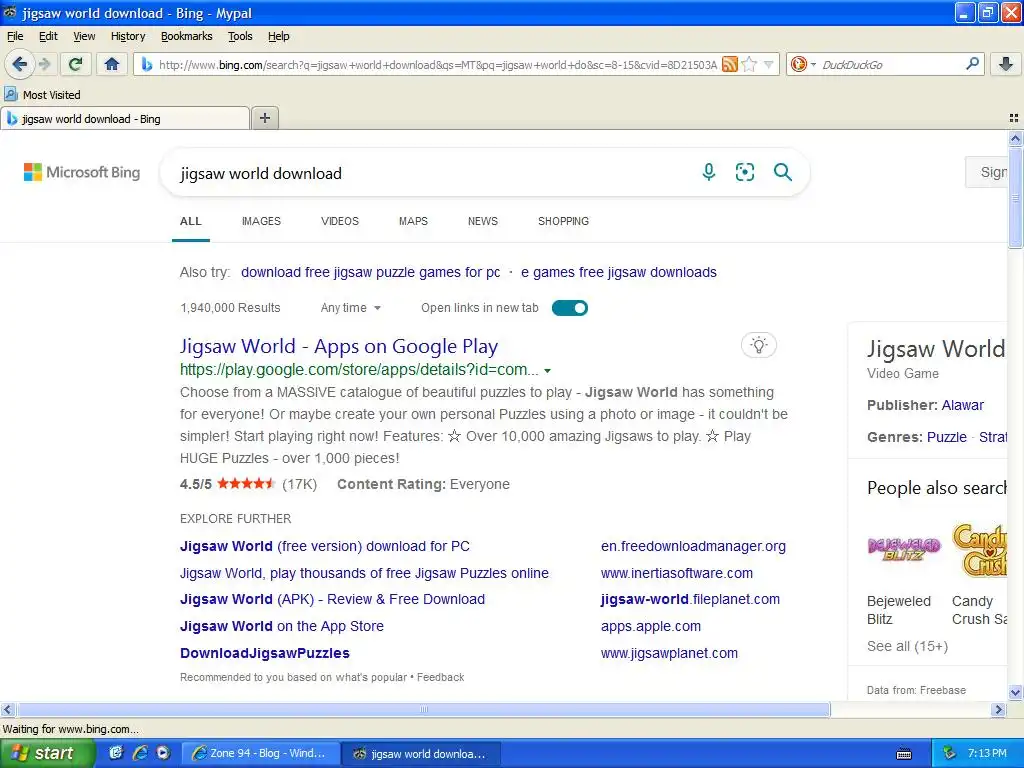
Task: Click the media player quick launch icon
Action: [x=163, y=753]
